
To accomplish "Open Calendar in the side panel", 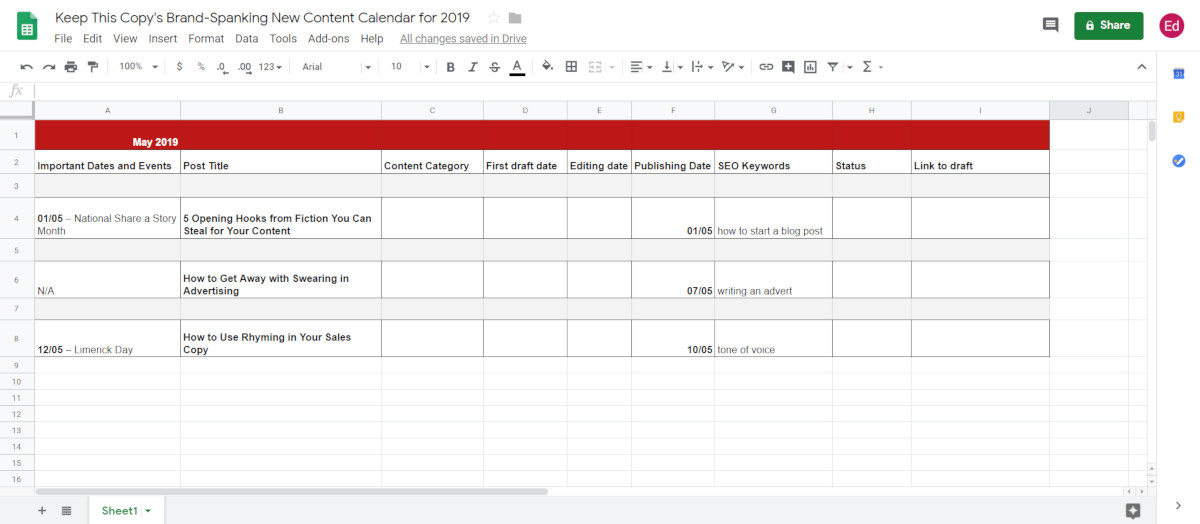I will pos(1178,73).
